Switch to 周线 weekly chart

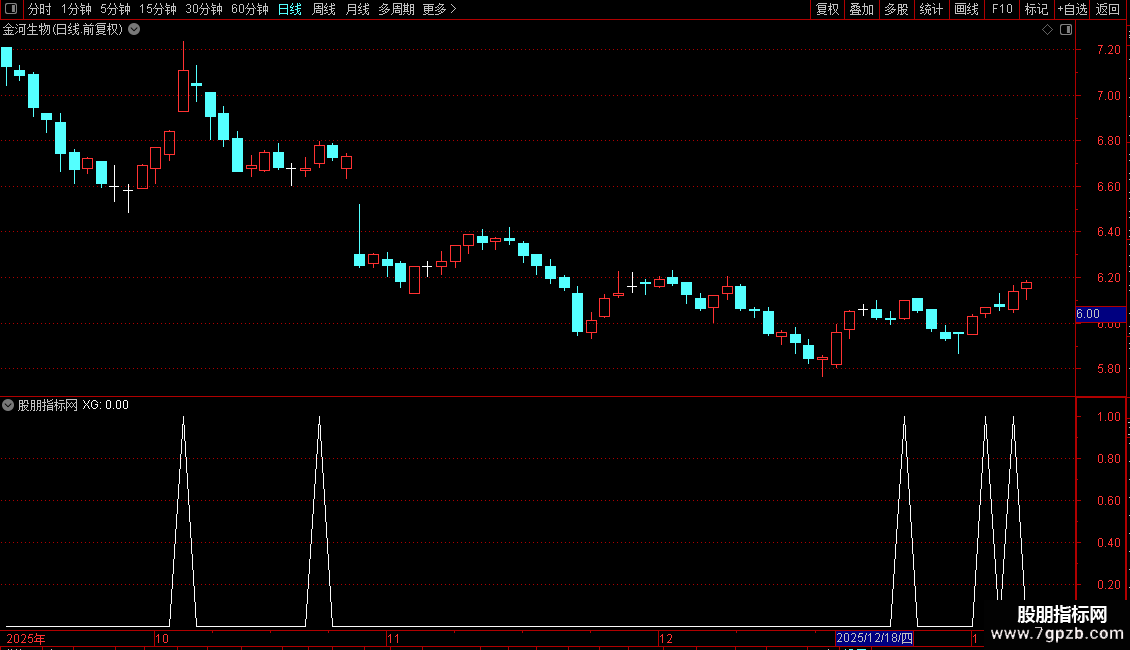[x=324, y=9]
